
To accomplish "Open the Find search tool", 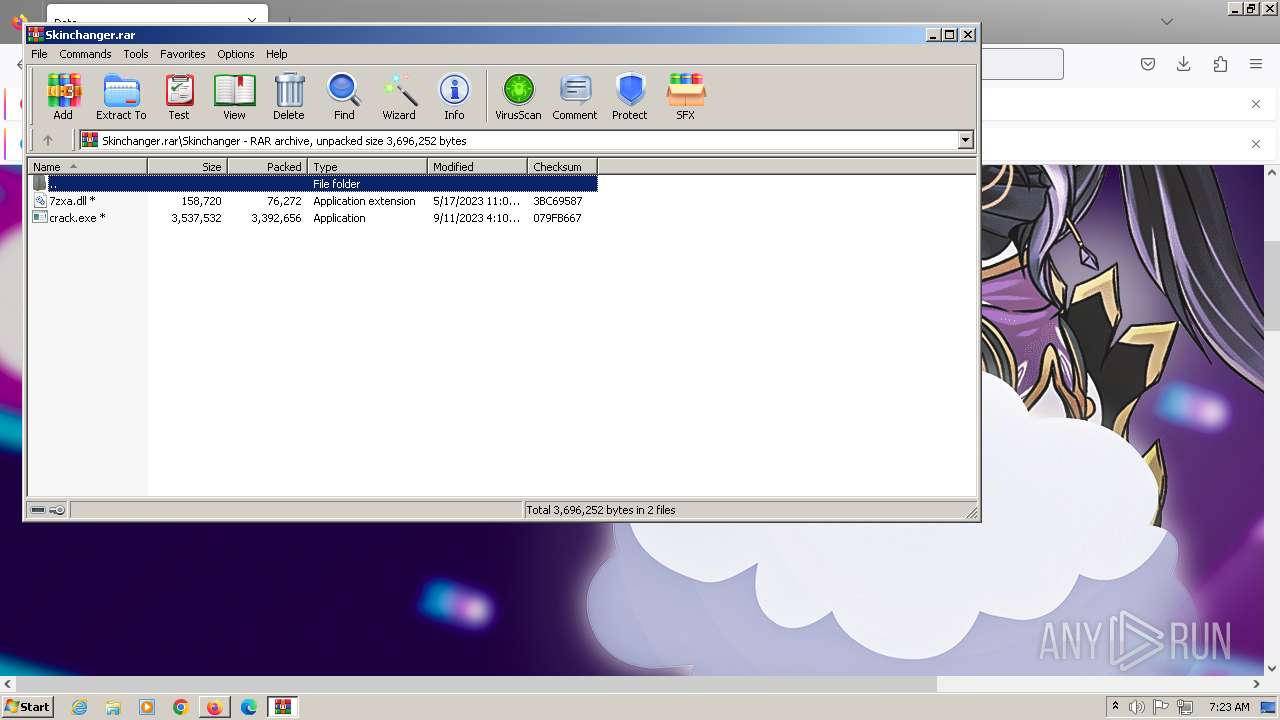I will point(344,96).
